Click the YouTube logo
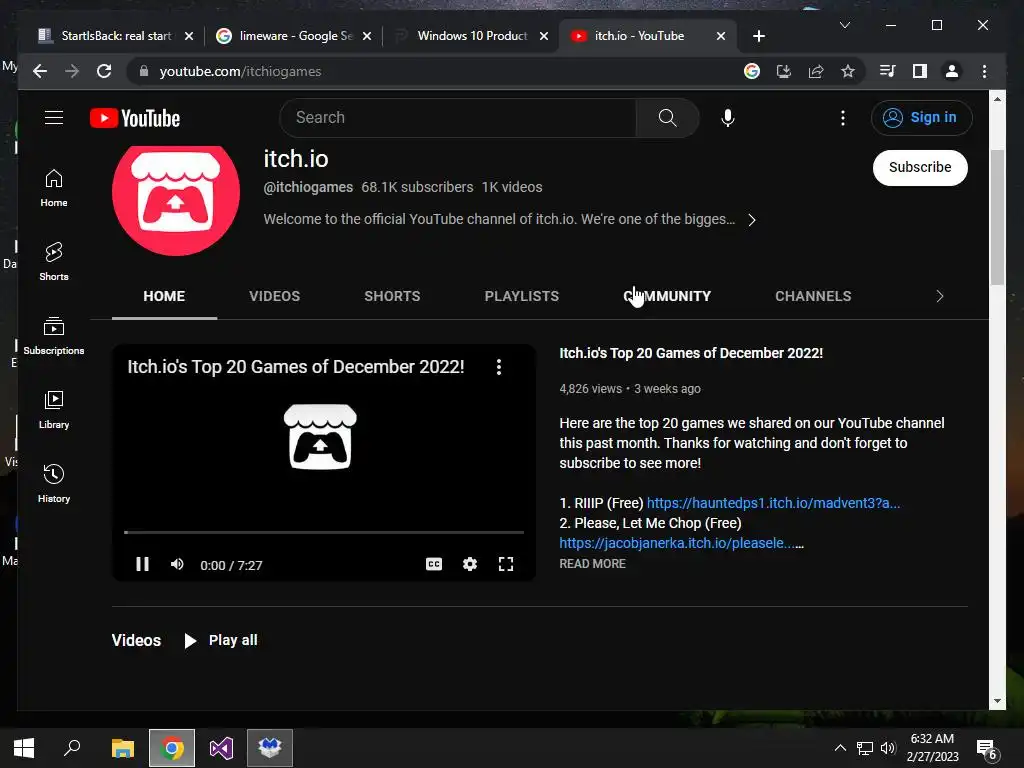This screenshot has height=768, width=1024. pos(135,118)
